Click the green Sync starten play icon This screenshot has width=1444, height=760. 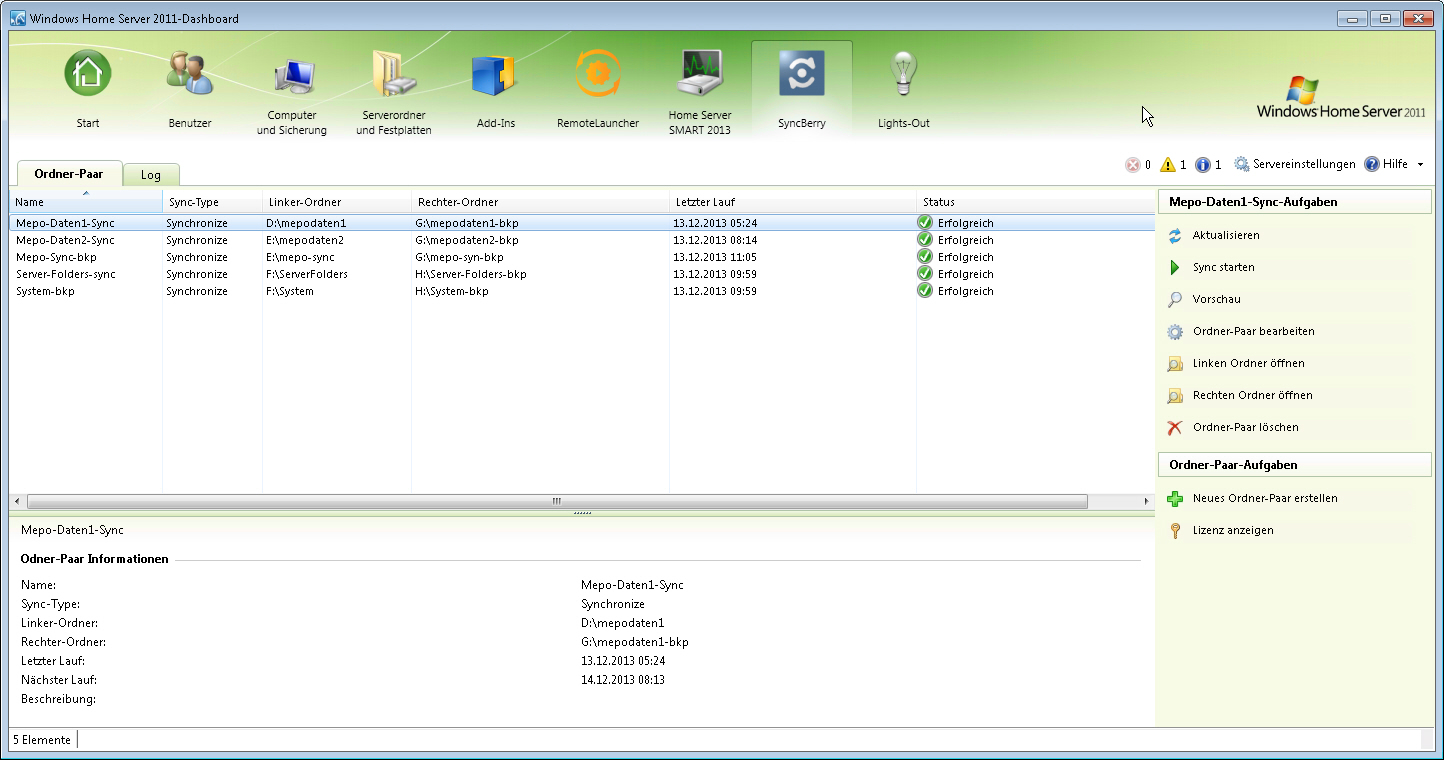[x=1175, y=268]
